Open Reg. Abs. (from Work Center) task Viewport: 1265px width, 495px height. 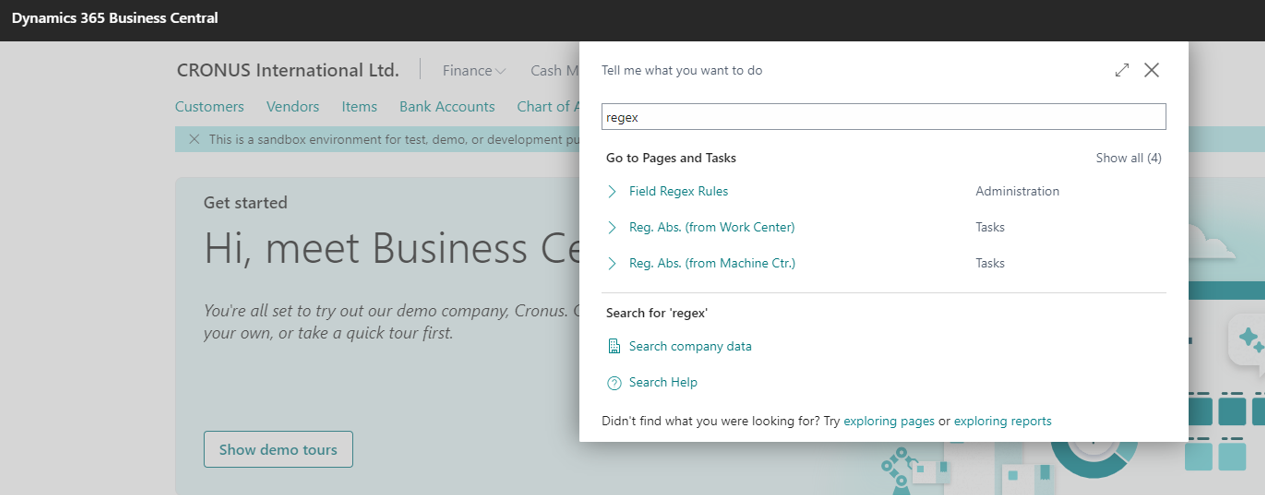711,227
